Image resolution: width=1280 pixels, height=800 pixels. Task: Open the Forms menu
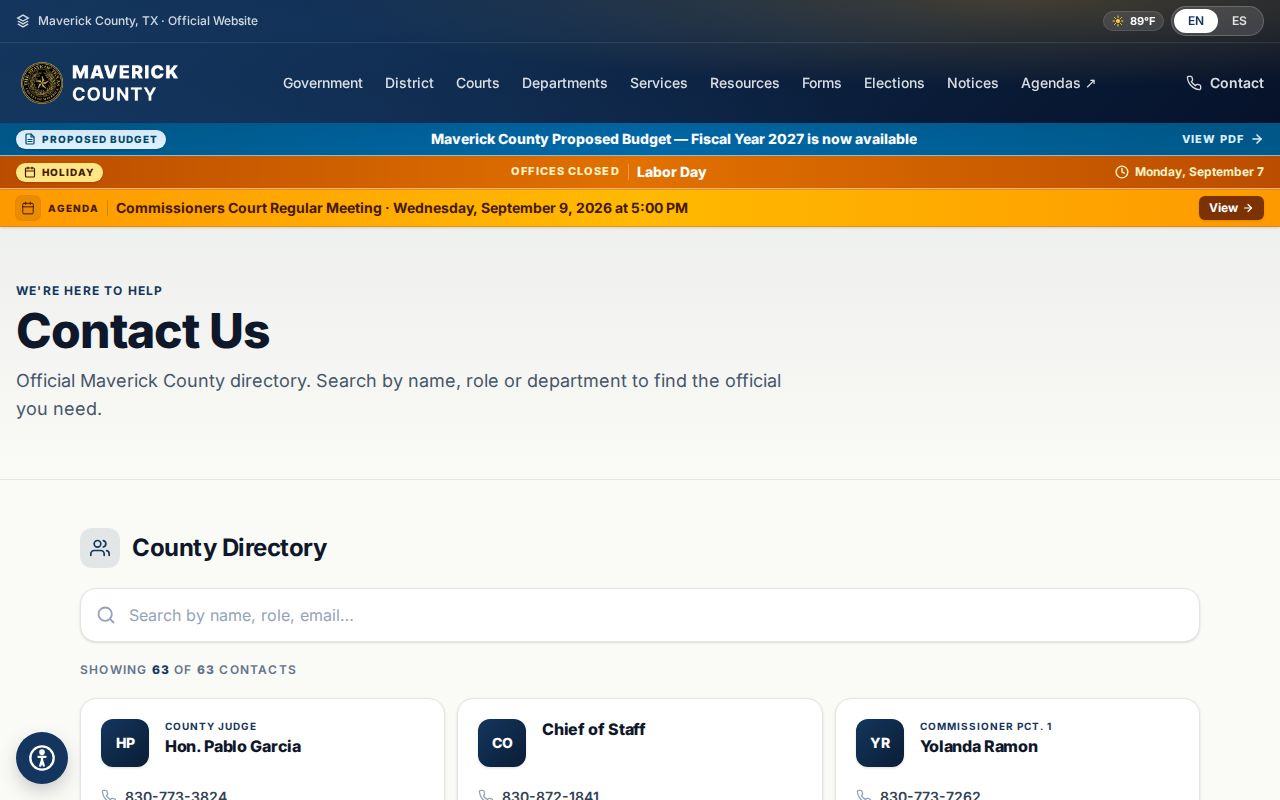[822, 83]
